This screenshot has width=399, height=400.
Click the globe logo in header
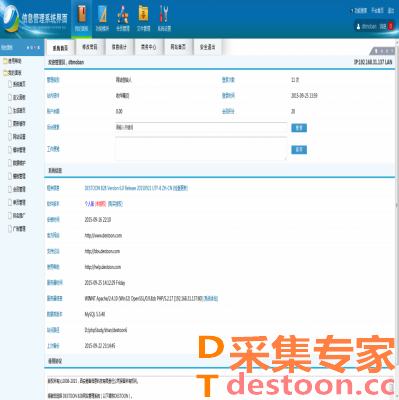pos(10,19)
